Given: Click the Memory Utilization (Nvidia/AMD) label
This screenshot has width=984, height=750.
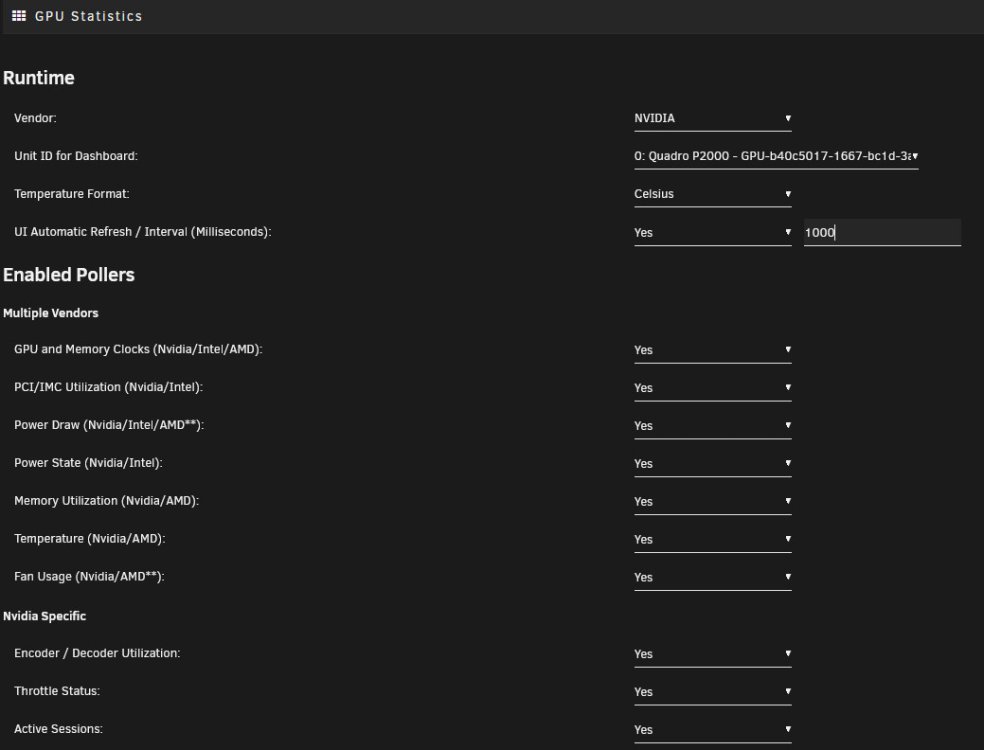Looking at the screenshot, I should (106, 501).
